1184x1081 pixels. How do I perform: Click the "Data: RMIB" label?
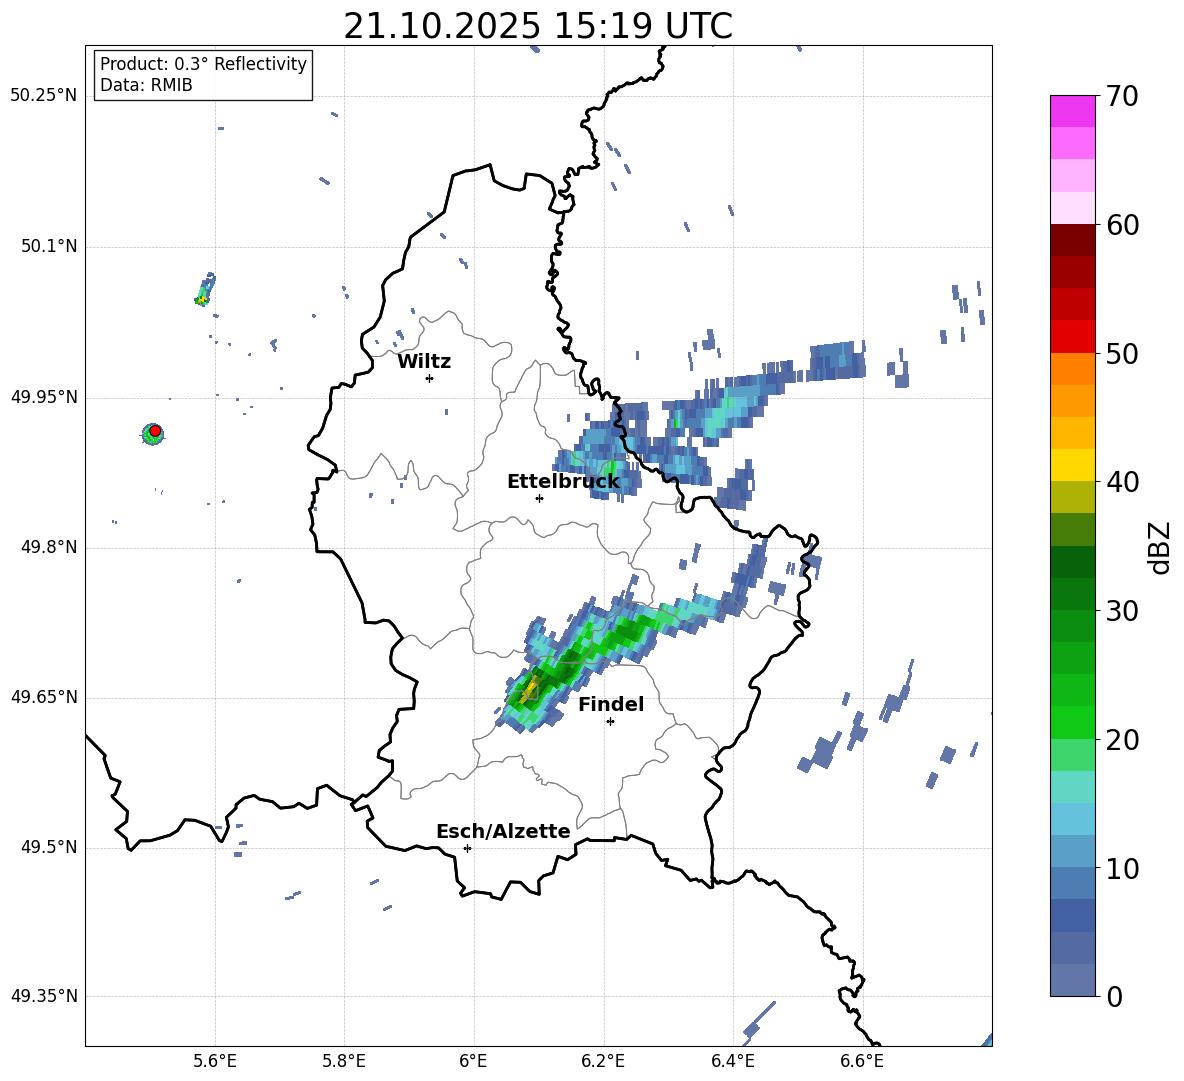point(146,85)
